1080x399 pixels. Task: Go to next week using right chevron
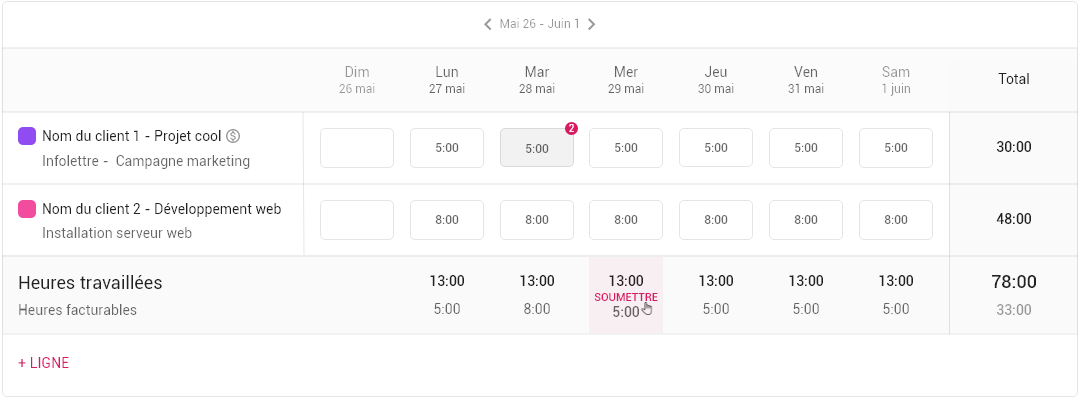coord(591,24)
